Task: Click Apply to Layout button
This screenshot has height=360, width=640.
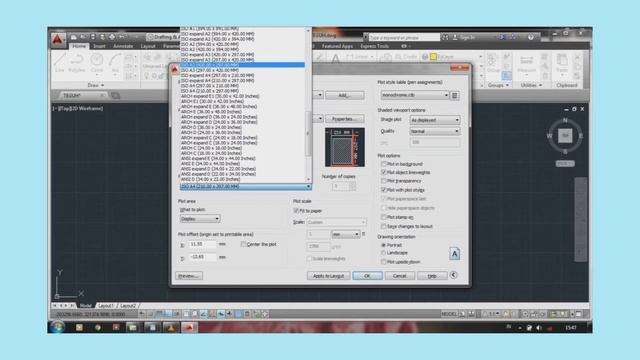Action: click(328, 276)
